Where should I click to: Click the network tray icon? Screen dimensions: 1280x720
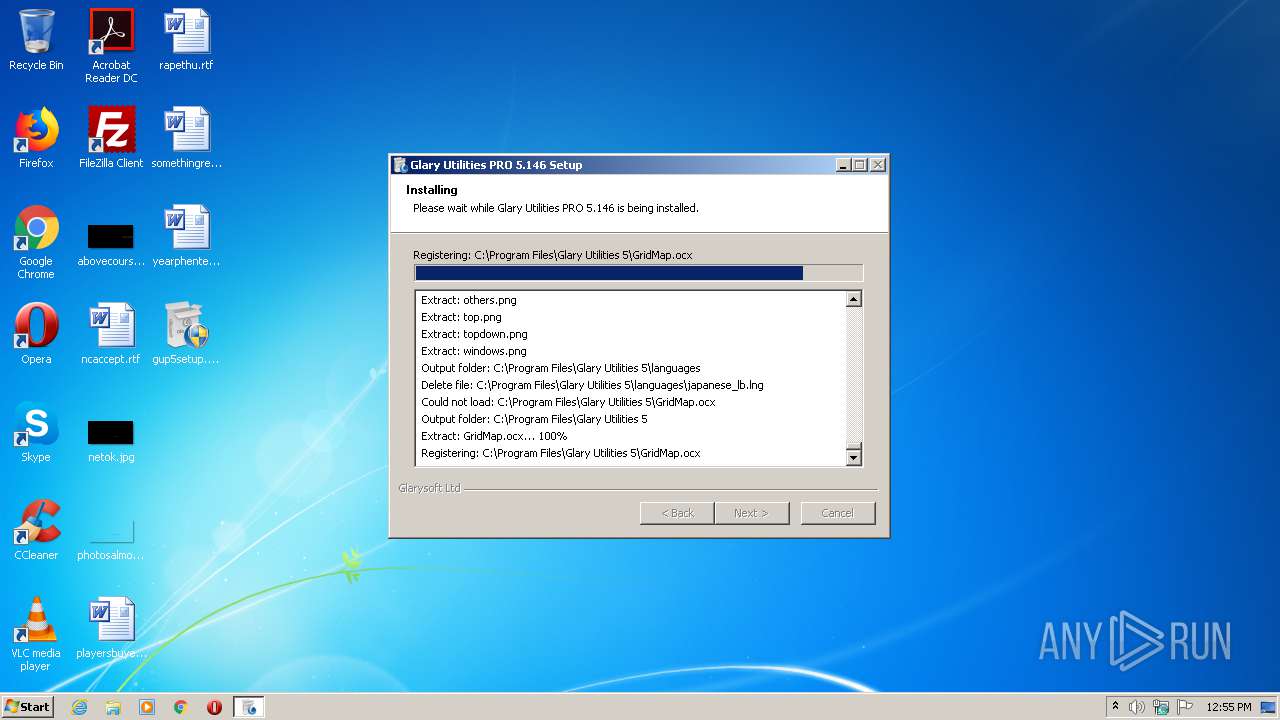point(1161,707)
